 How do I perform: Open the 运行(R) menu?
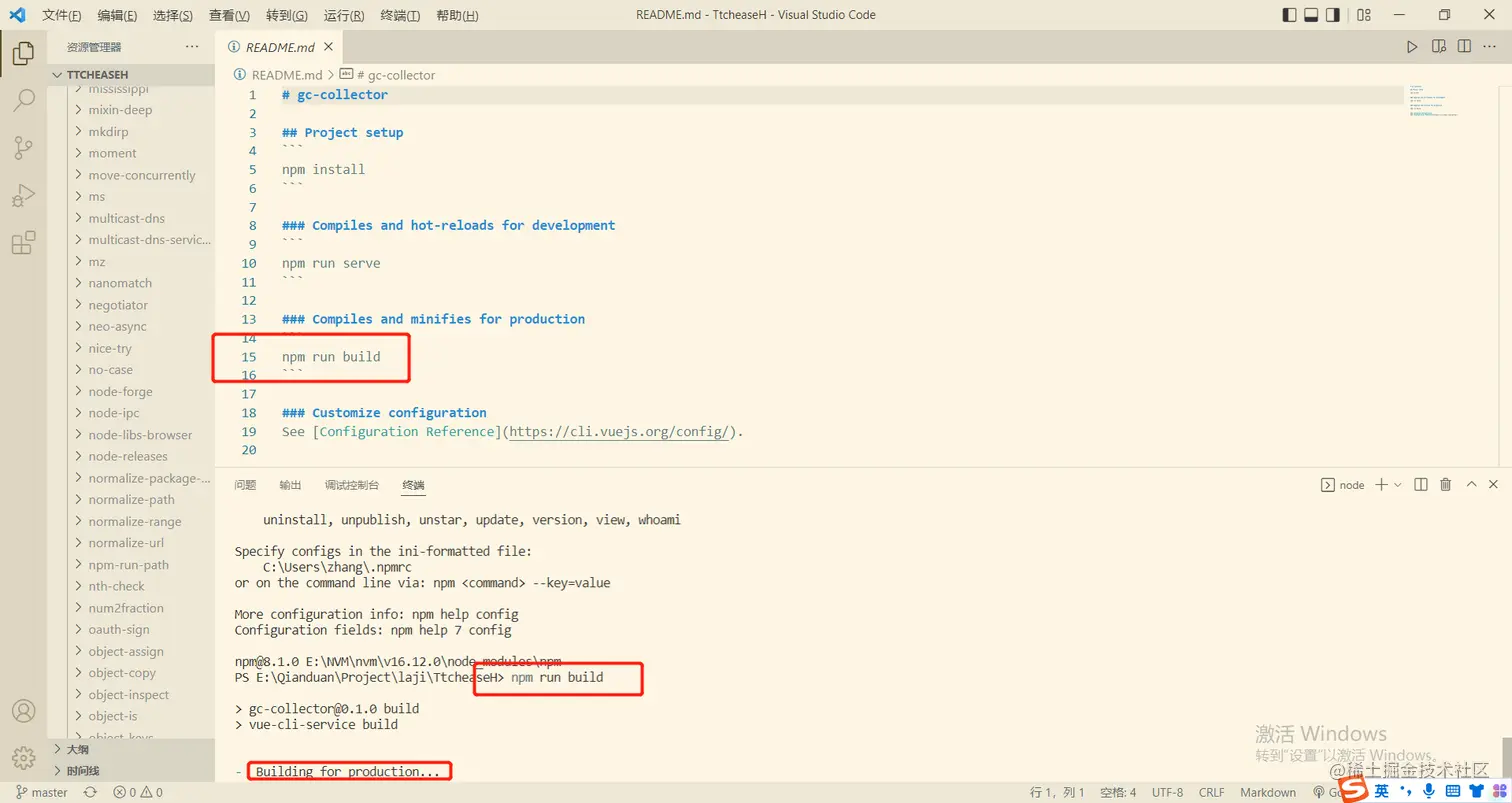pos(344,16)
